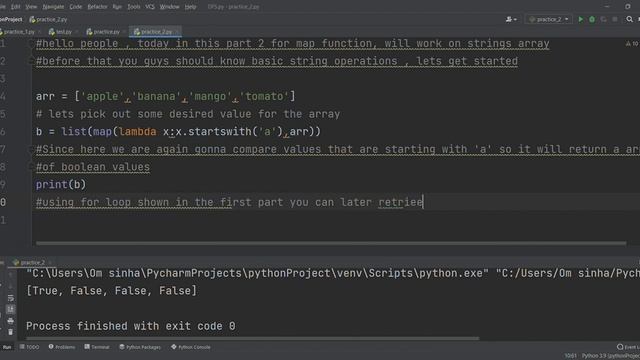Close the practice_2.py editor tab
640x360 pixels.
[177, 31]
